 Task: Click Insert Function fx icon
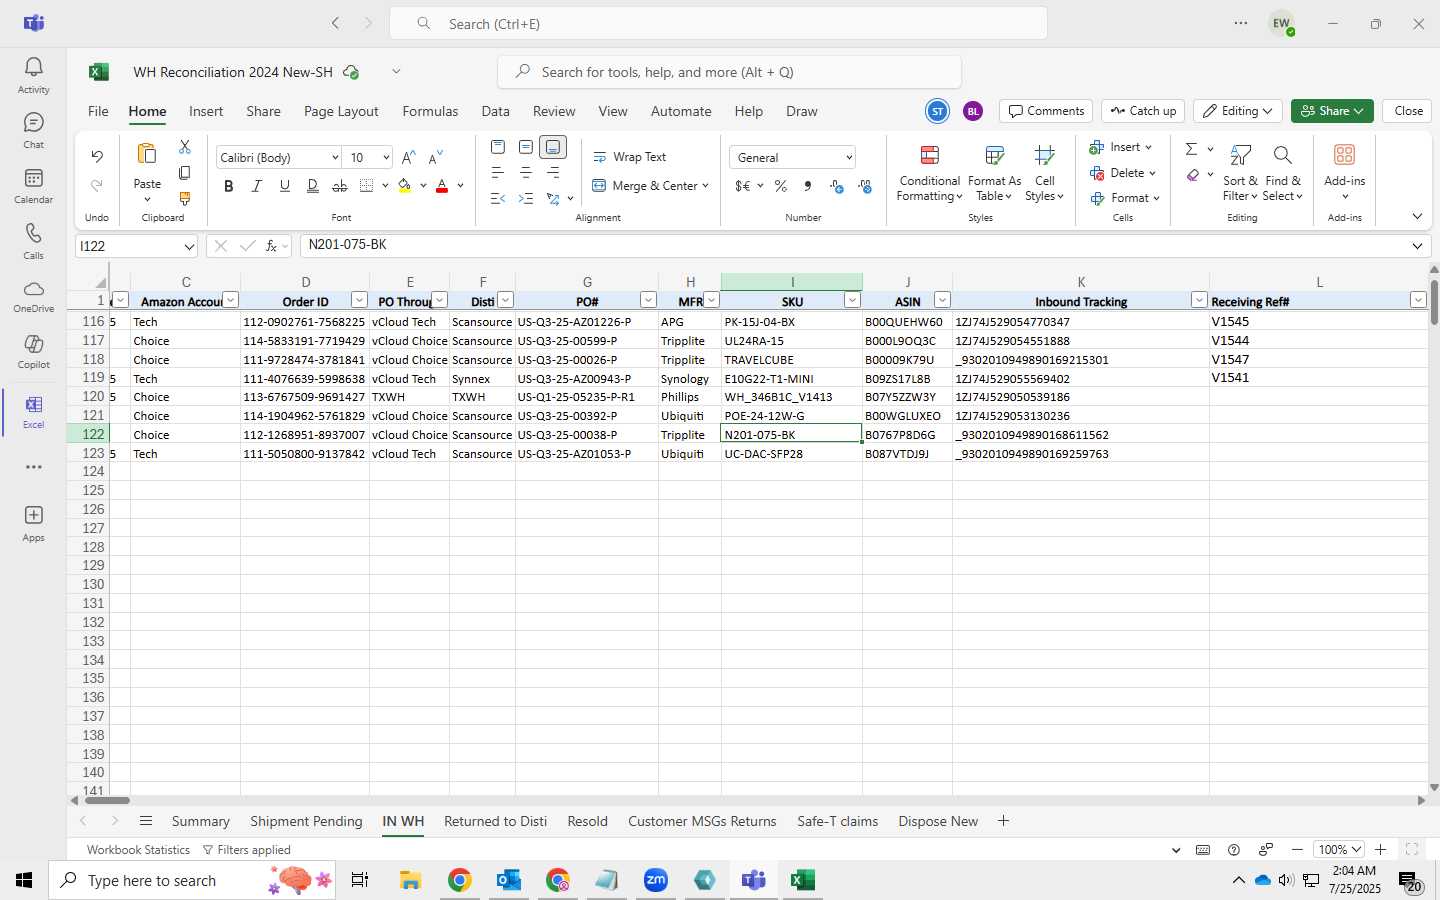[x=271, y=246]
